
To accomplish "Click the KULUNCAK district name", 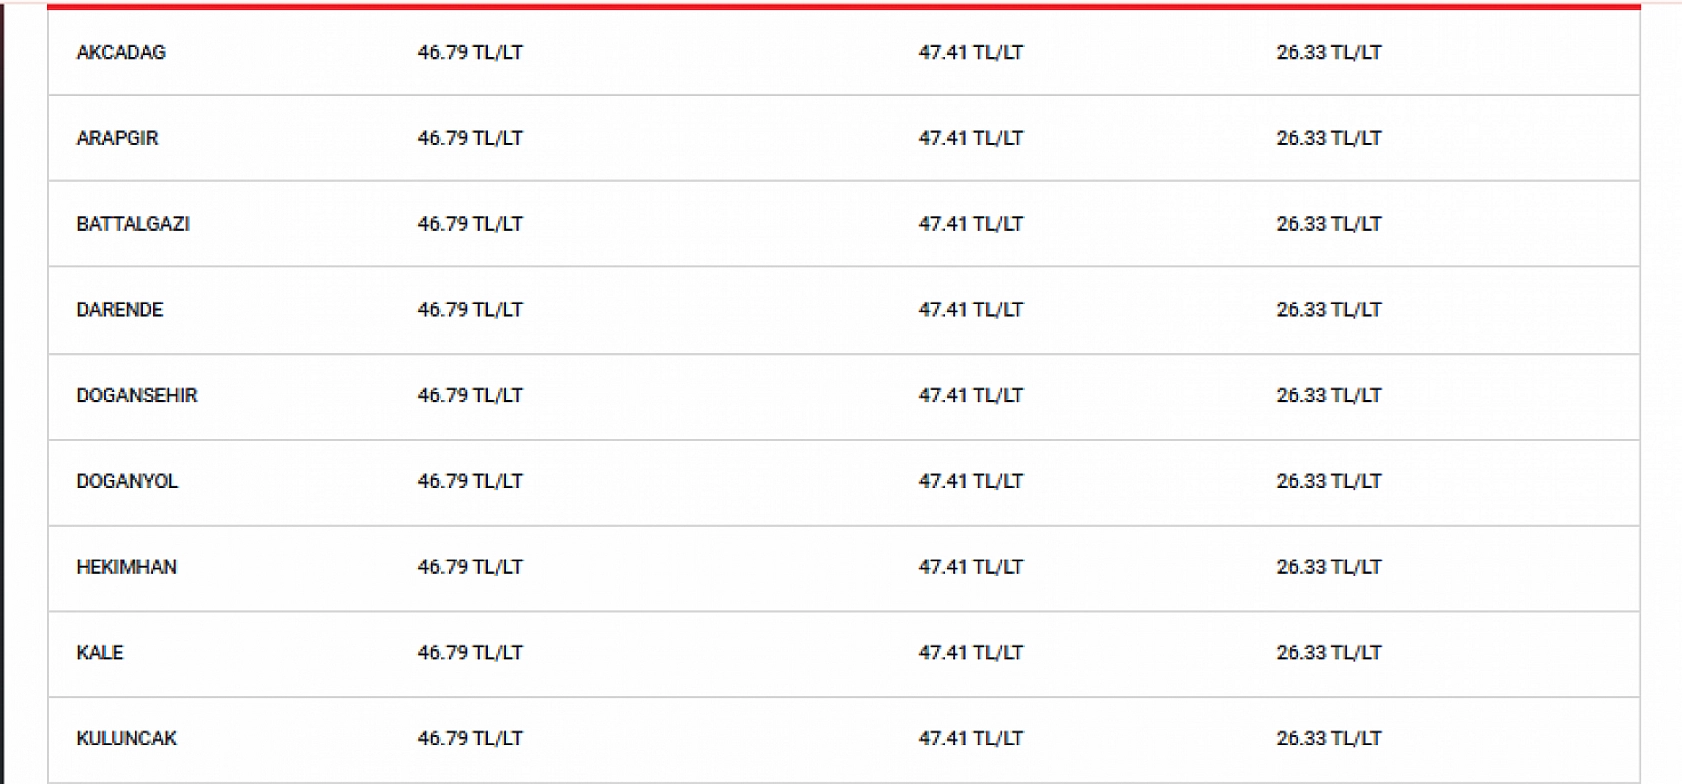I will 126,739.
